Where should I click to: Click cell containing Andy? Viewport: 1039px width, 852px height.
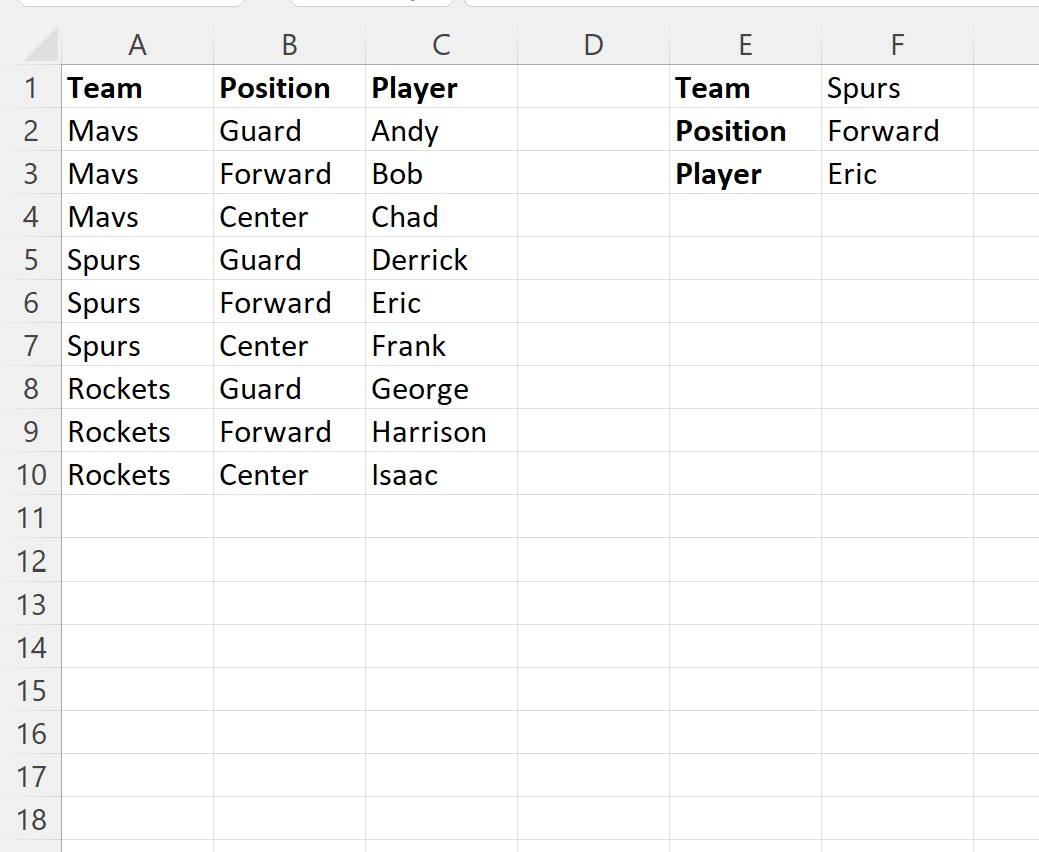pos(441,131)
